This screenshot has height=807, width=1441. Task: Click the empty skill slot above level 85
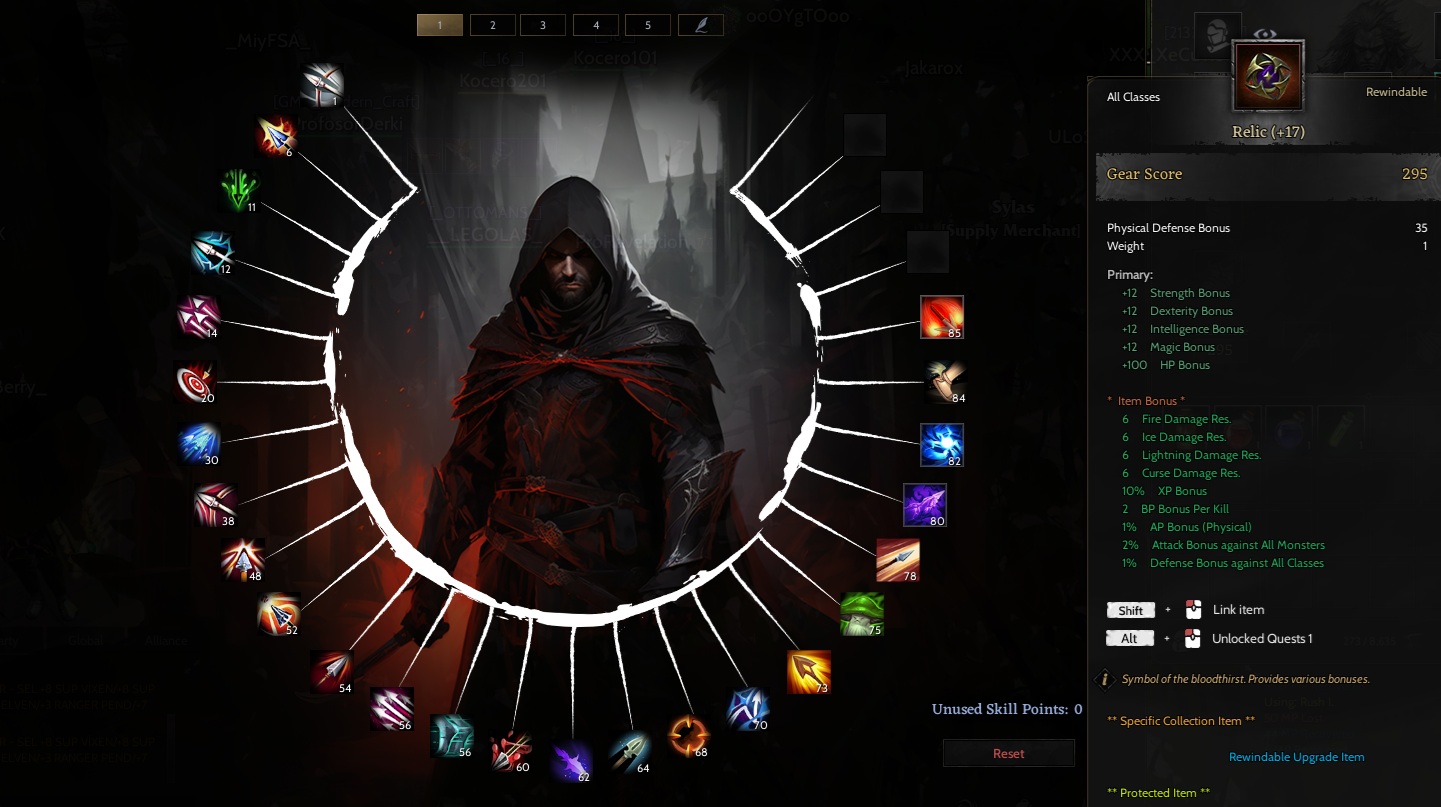(x=927, y=252)
